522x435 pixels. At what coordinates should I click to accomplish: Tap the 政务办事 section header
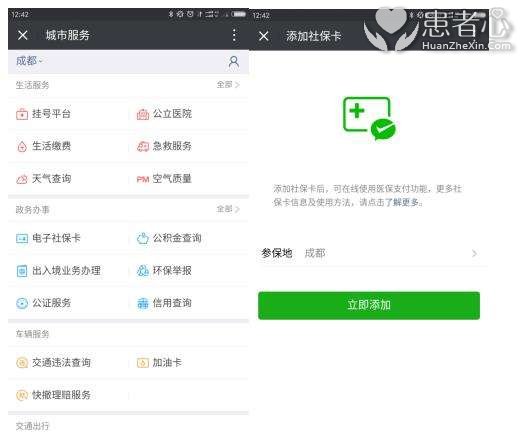click(32, 210)
